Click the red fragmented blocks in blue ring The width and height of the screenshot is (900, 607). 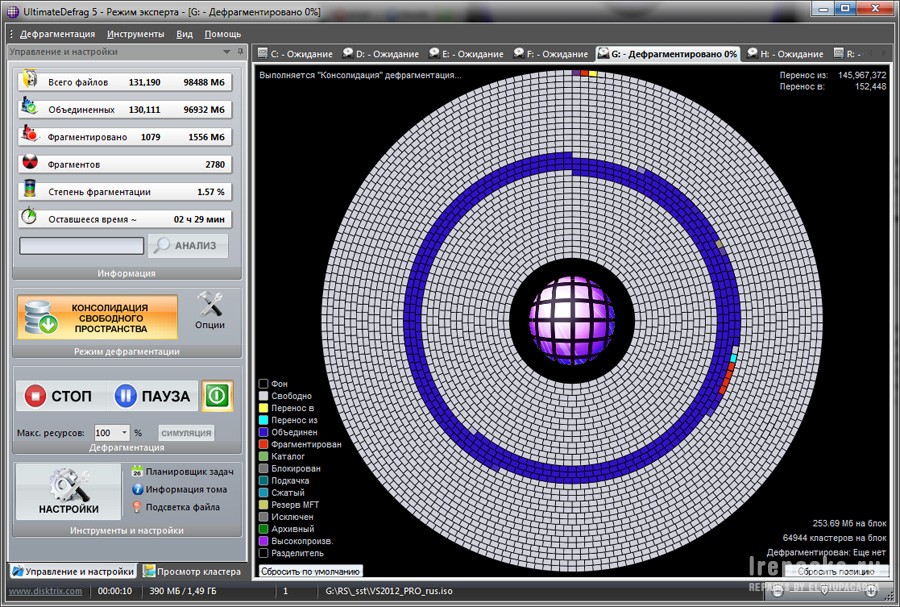(726, 378)
